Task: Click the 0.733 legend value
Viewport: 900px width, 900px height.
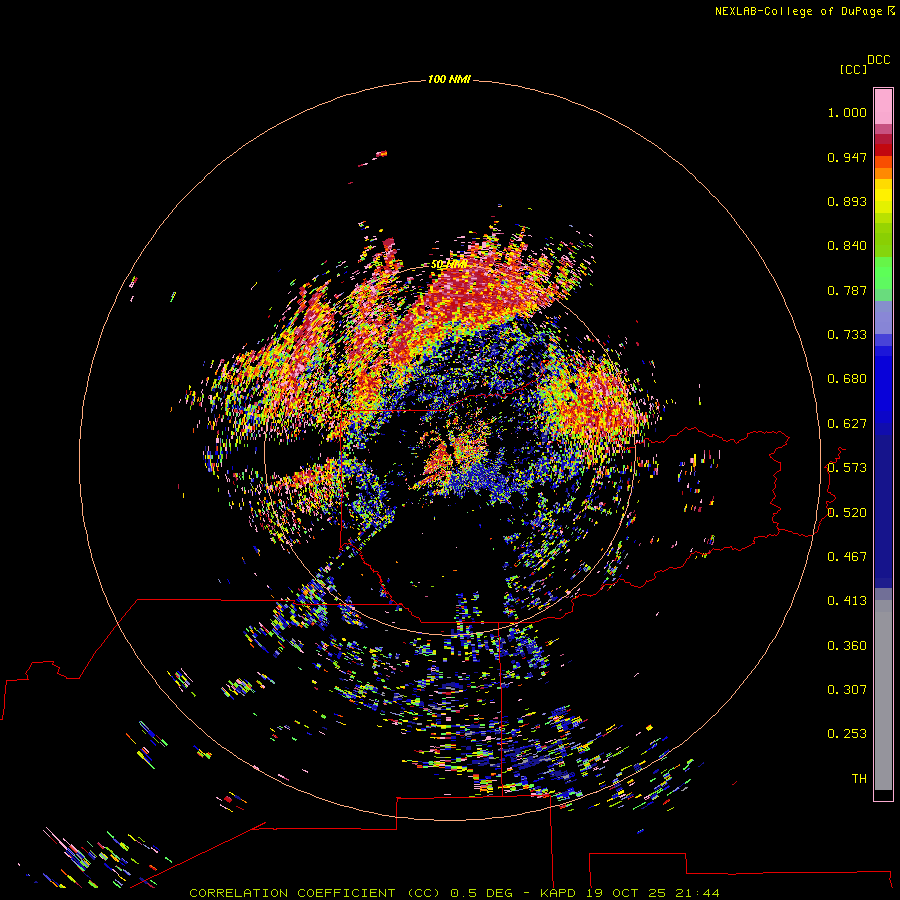Action: tap(847, 335)
